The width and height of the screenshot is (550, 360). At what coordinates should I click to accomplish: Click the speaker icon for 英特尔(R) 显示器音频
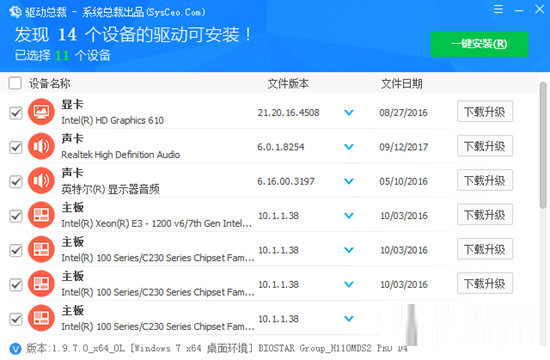pos(41,181)
